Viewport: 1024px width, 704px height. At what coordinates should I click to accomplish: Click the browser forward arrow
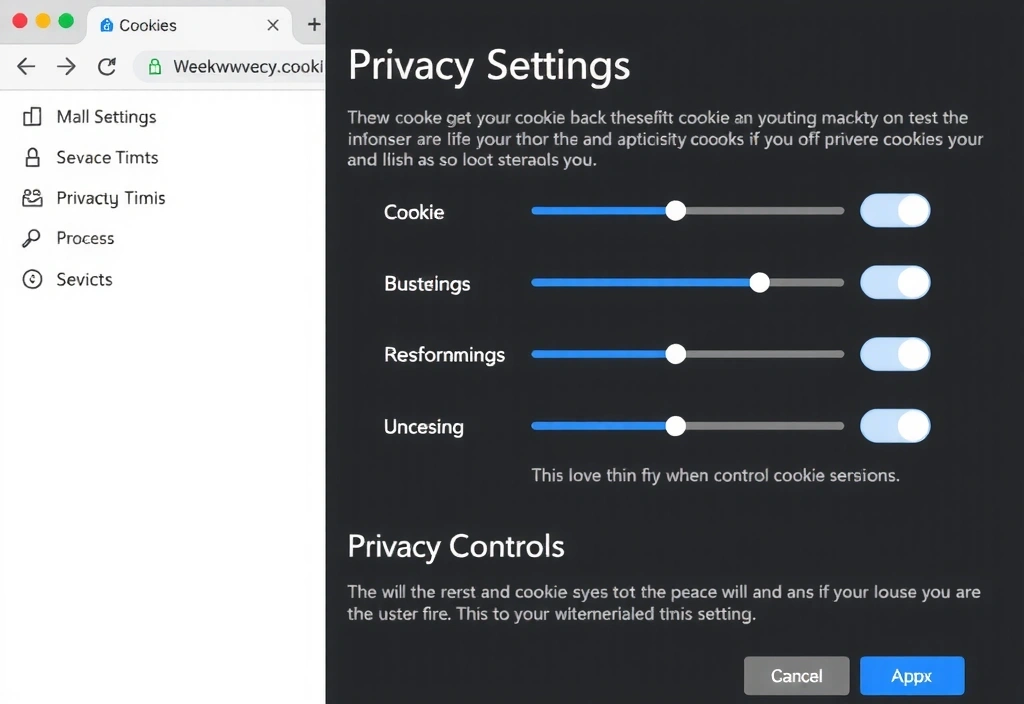66,67
